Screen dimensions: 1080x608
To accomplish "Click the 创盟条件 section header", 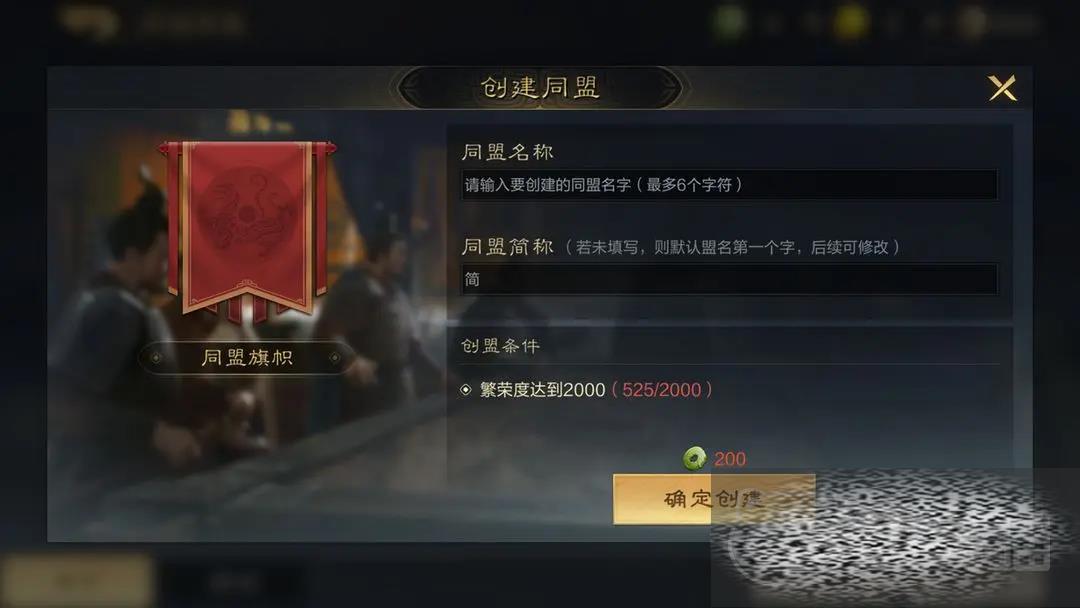I will point(500,346).
